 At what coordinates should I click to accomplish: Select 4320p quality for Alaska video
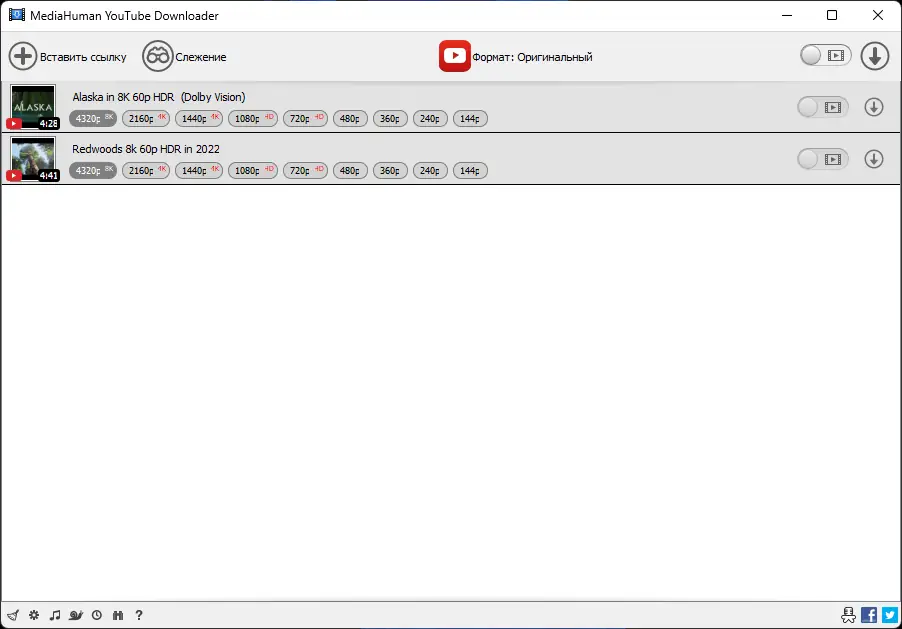tap(92, 118)
